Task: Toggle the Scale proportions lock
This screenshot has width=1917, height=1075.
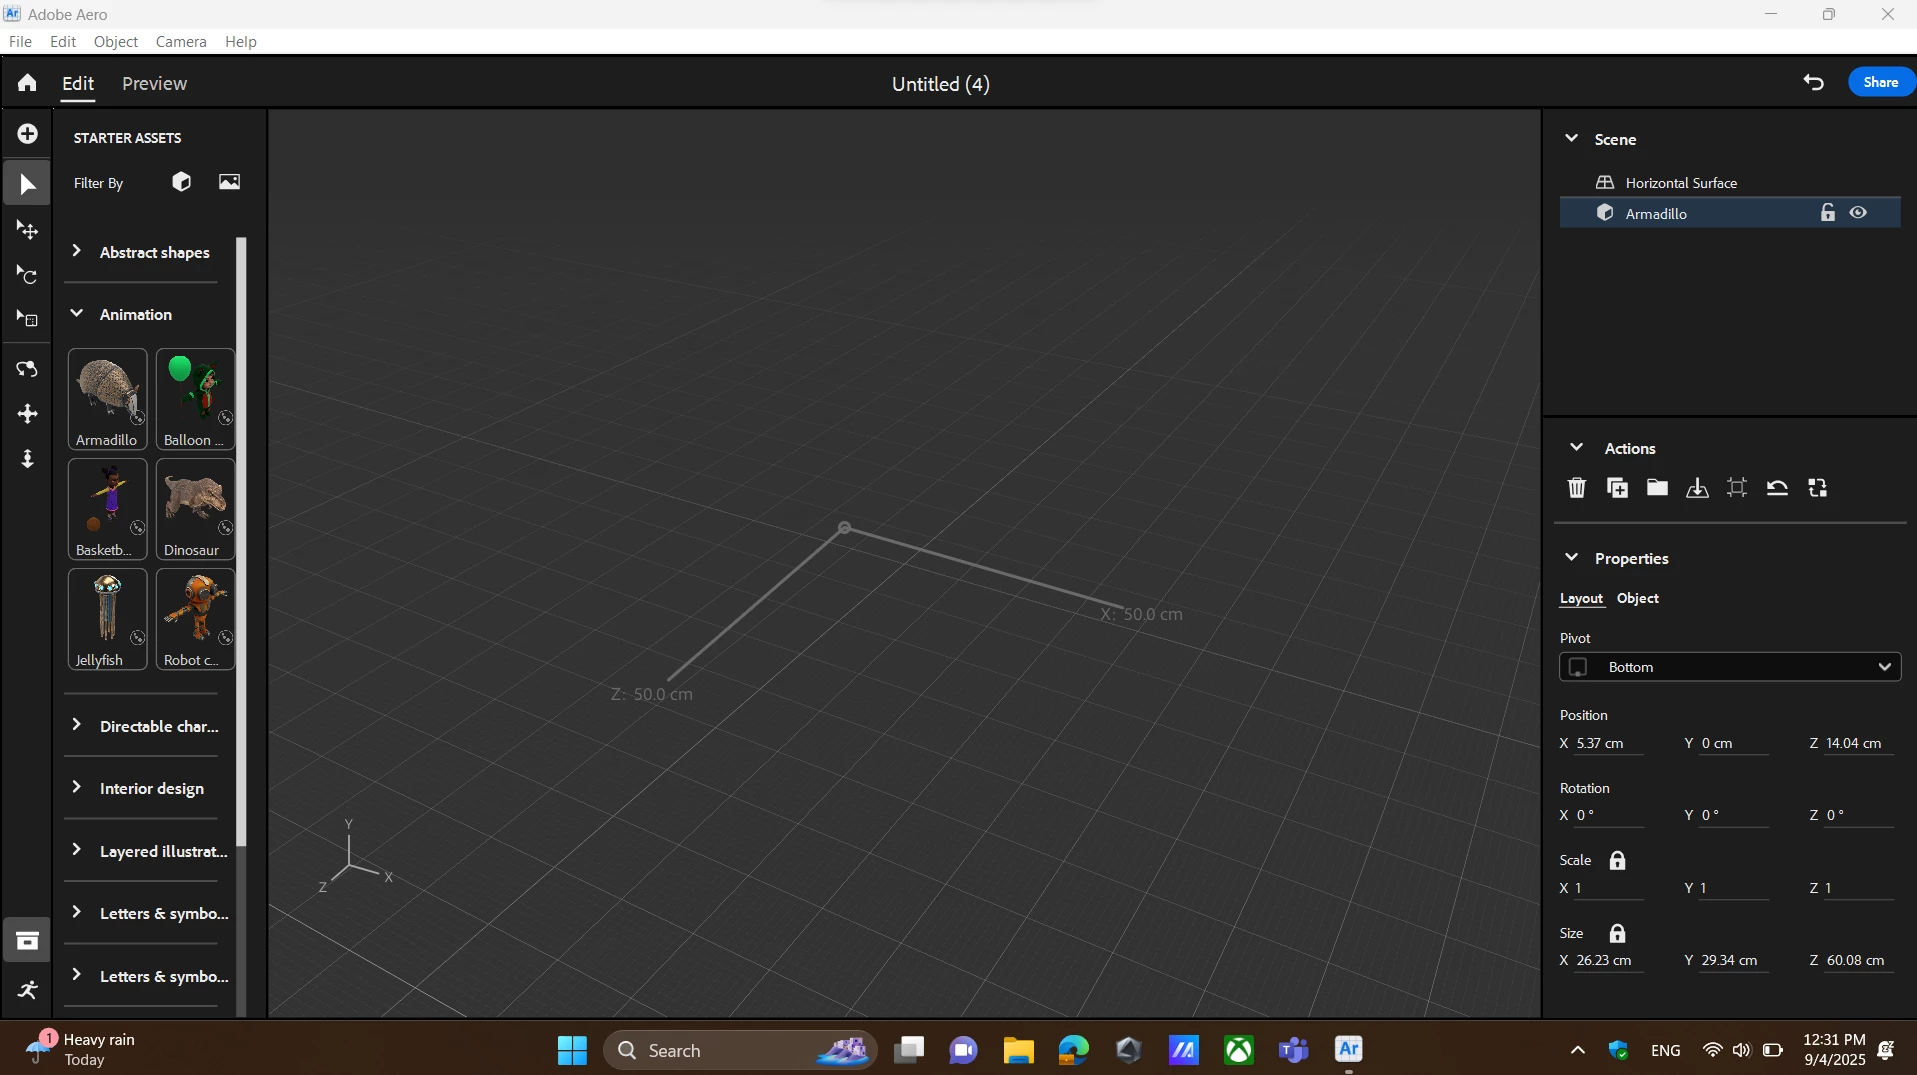Action: coord(1617,860)
